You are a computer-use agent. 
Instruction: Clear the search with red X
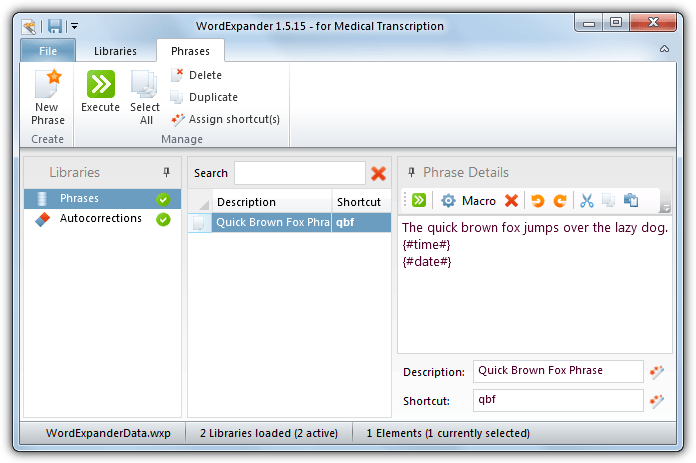tap(378, 173)
